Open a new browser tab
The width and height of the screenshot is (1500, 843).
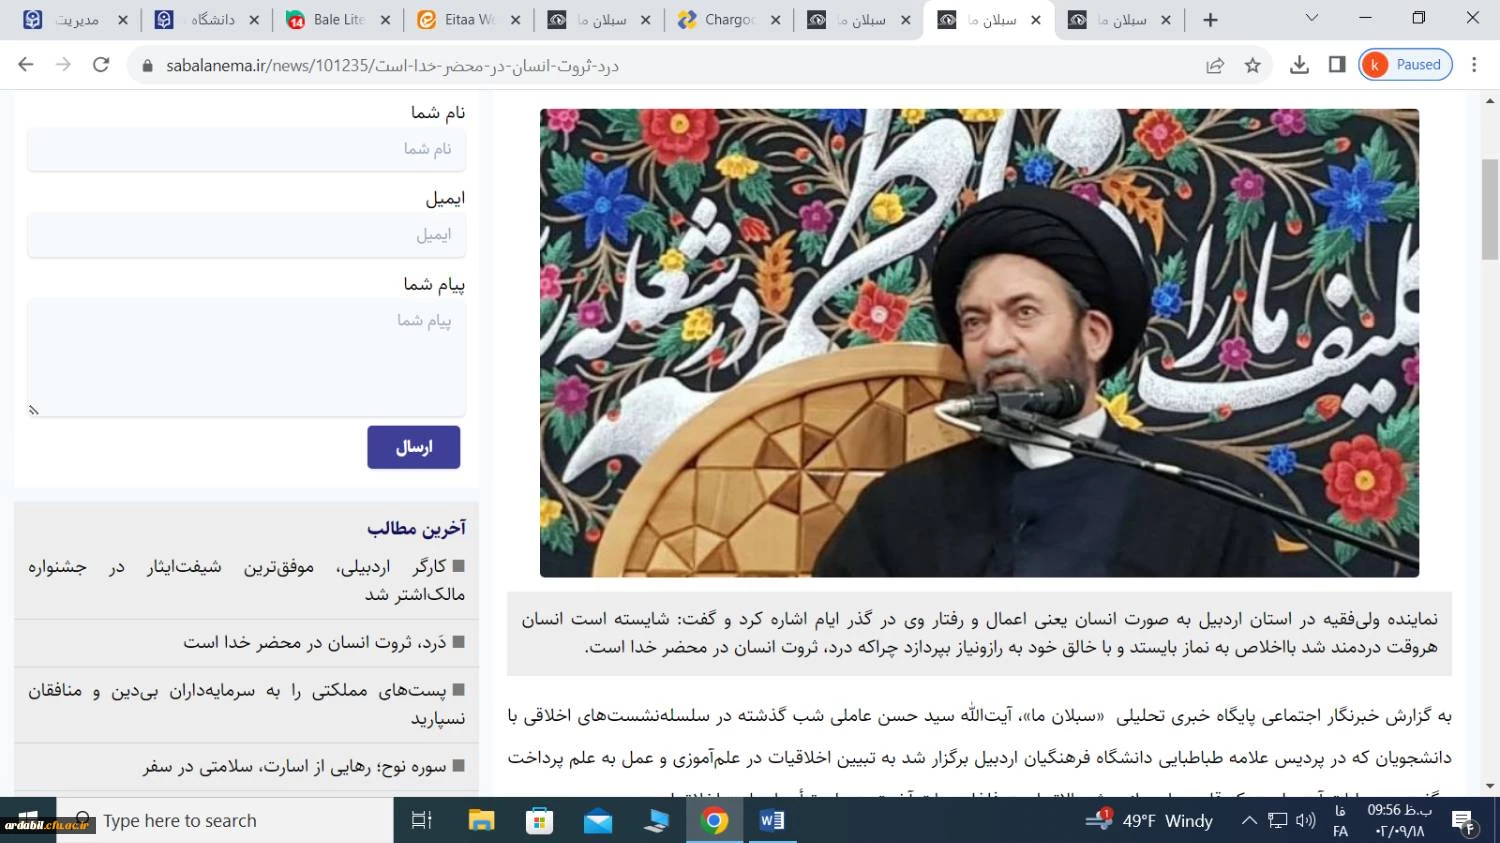click(1210, 20)
